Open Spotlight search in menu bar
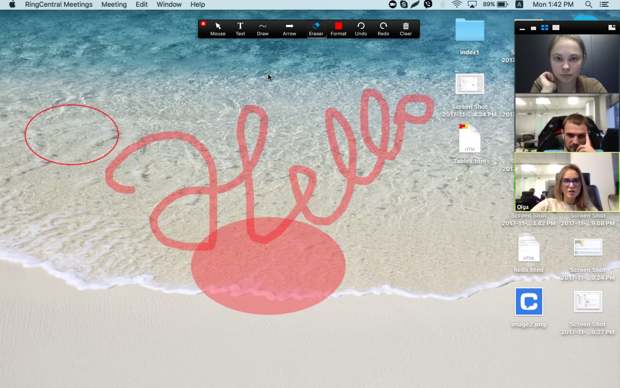This screenshot has width=620, height=388. [588, 5]
